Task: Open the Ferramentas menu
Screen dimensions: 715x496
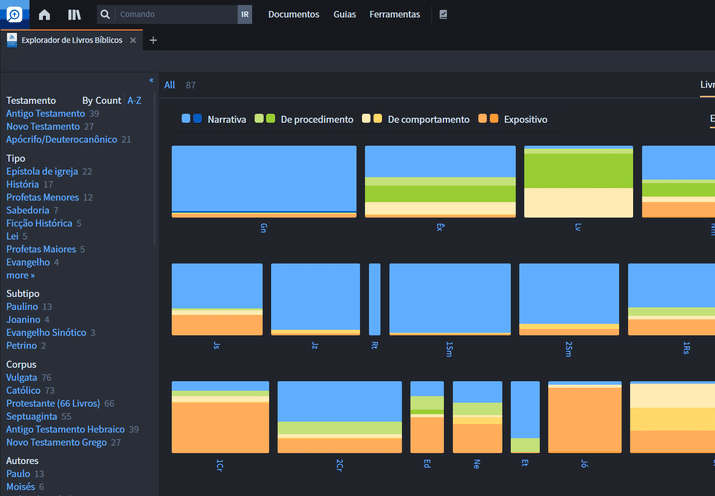Action: [395, 15]
